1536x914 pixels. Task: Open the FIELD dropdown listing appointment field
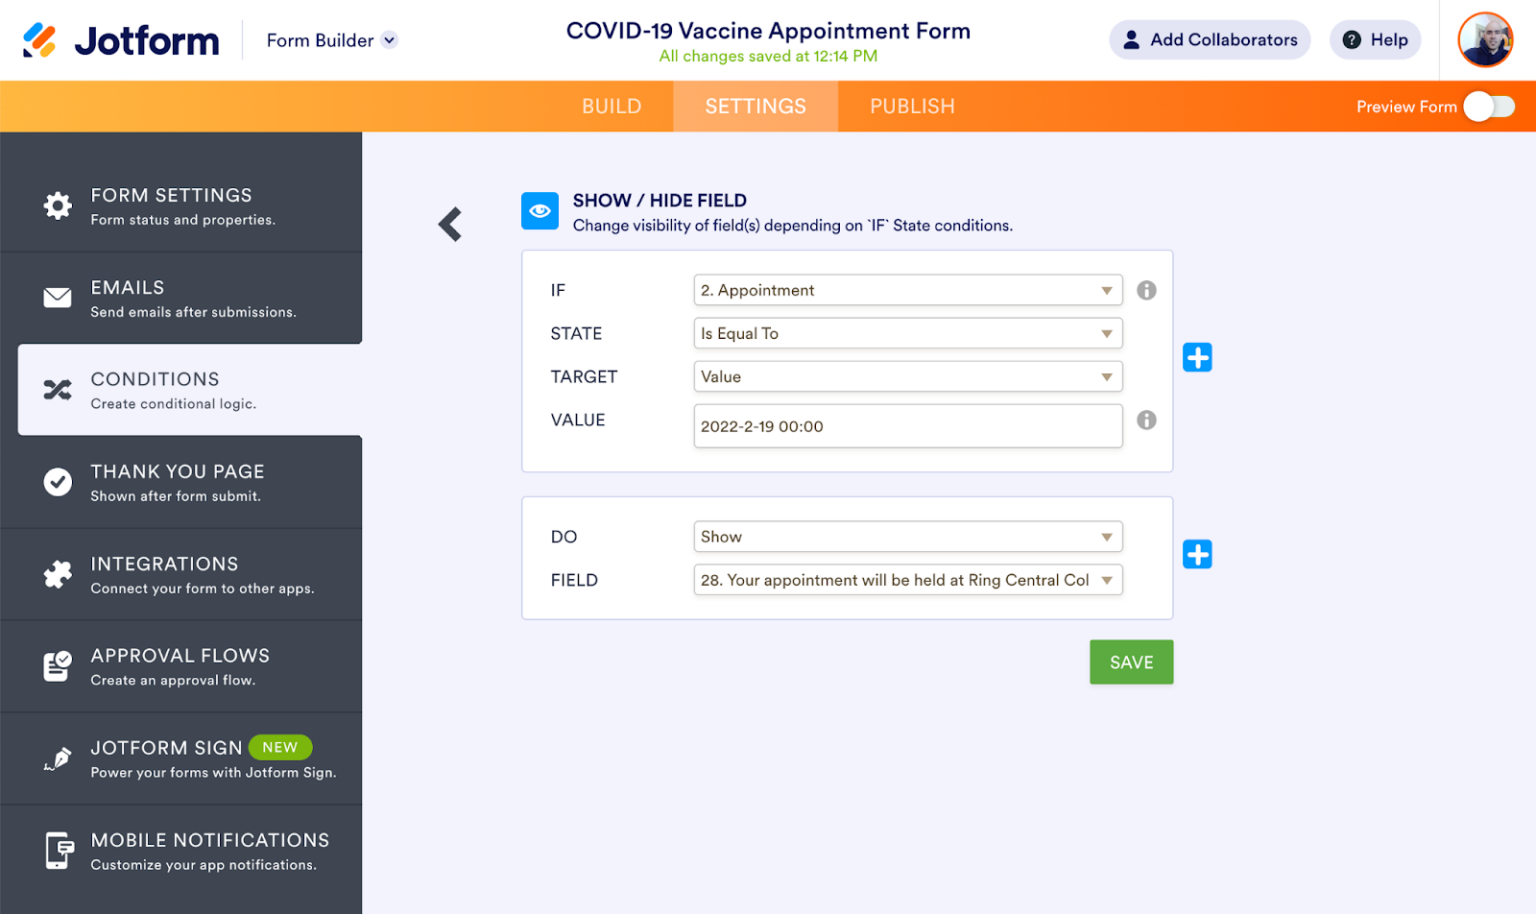907,580
